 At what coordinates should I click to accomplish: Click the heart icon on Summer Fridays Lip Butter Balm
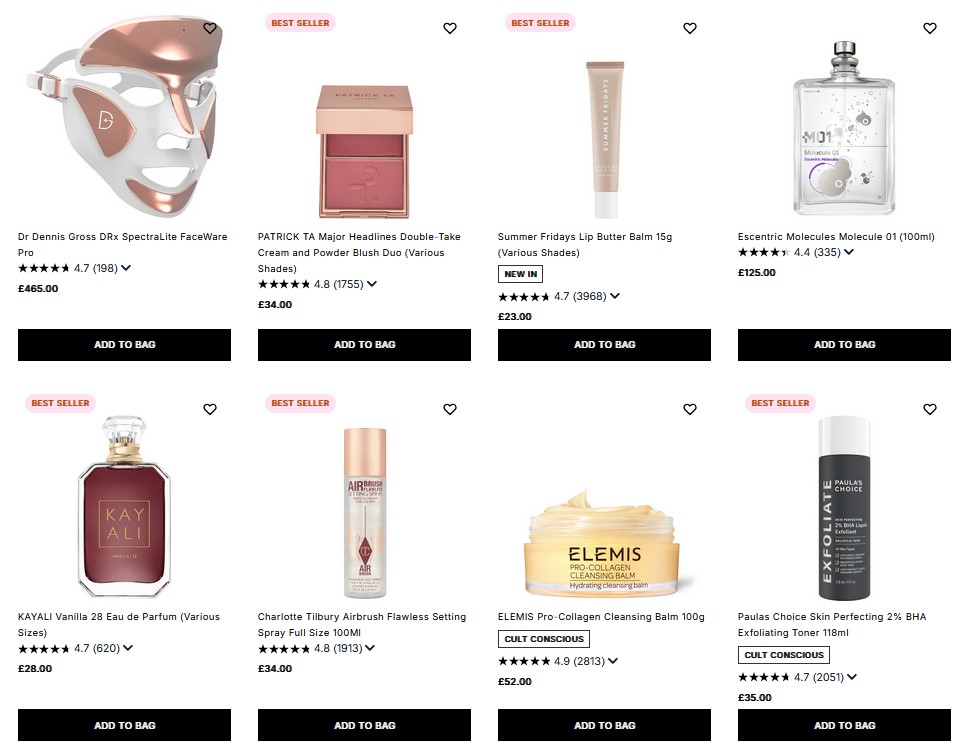point(690,29)
